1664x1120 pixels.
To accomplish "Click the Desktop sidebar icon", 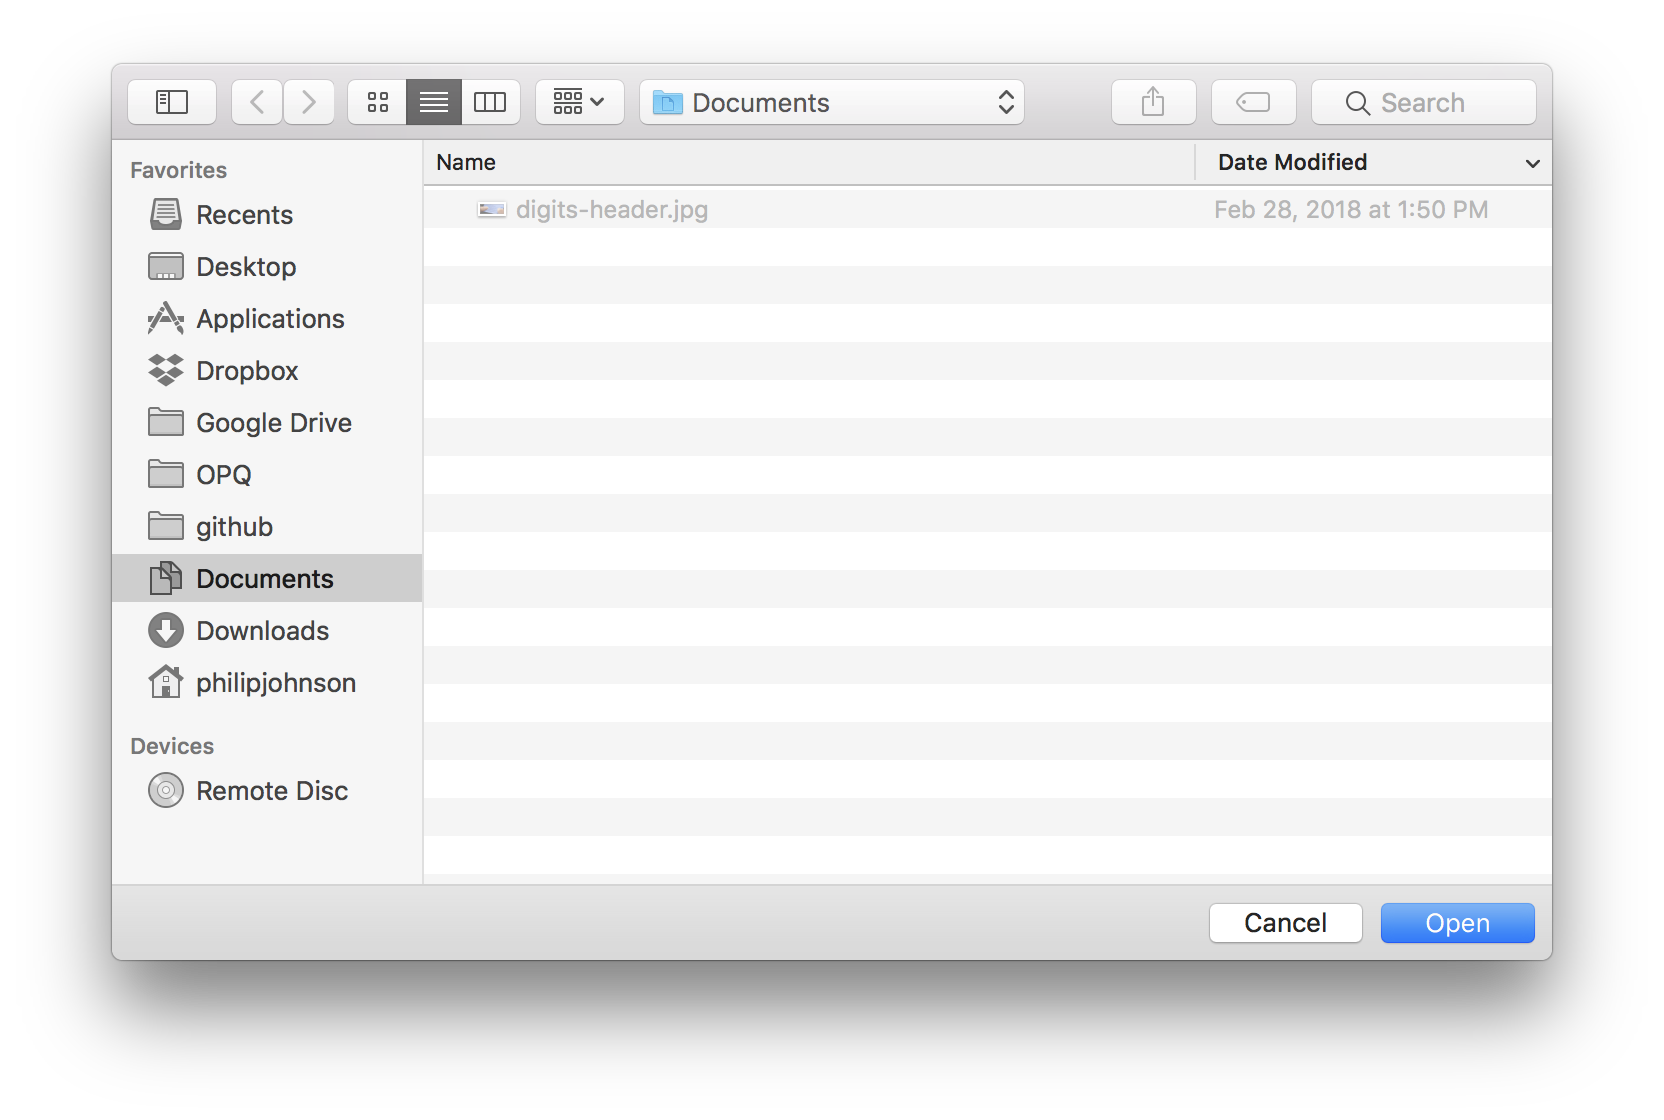I will point(166,266).
